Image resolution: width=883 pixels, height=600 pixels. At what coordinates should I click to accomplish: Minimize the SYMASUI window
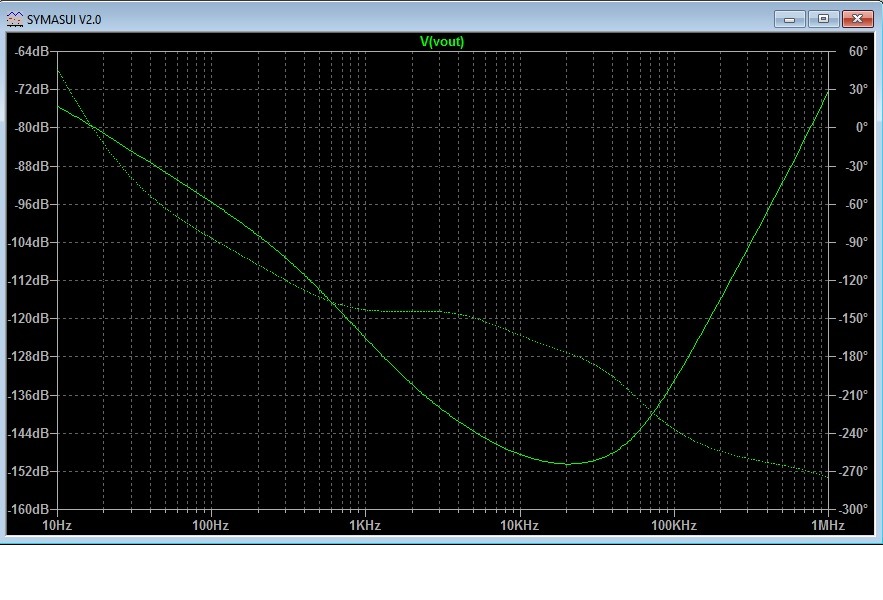[790, 19]
